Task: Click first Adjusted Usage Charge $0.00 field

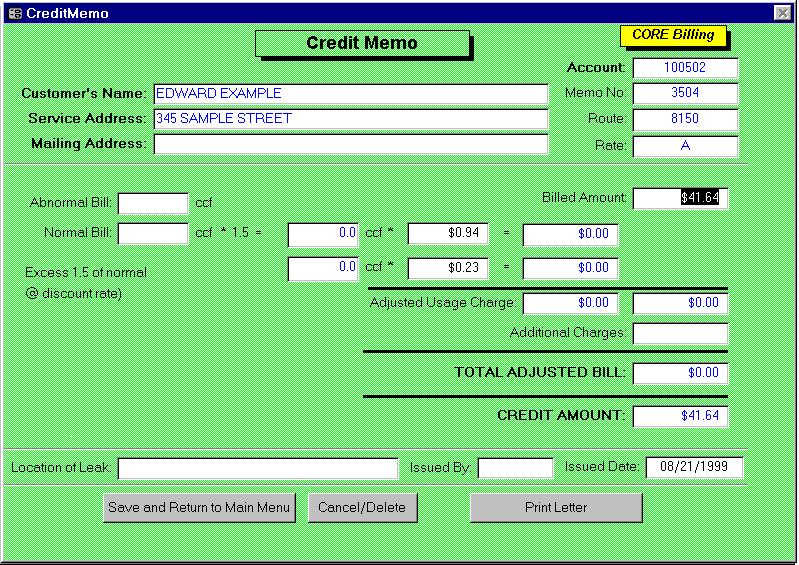Action: pos(570,303)
